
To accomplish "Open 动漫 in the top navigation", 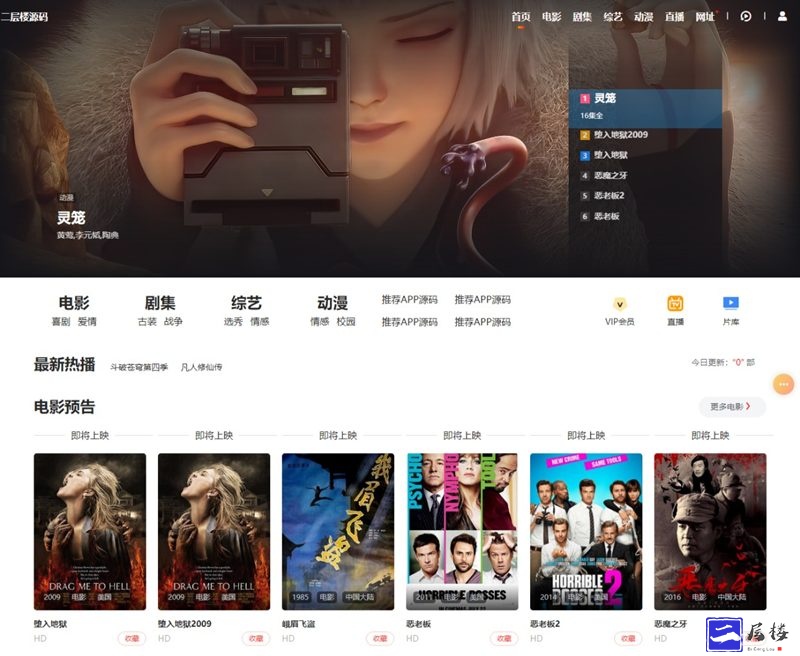I will coord(643,17).
